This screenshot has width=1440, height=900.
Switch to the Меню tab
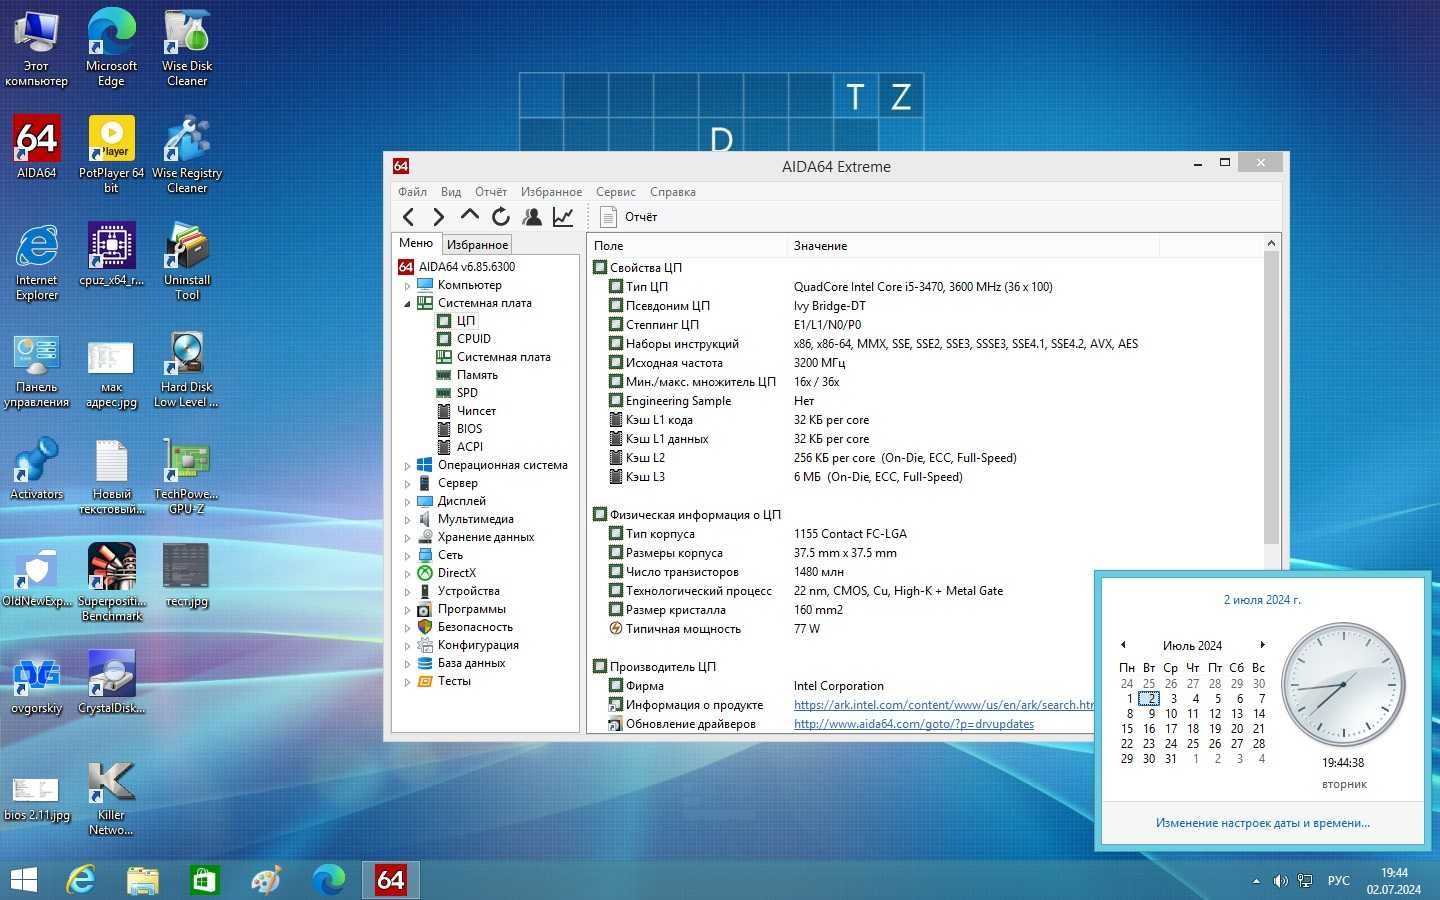click(x=416, y=243)
